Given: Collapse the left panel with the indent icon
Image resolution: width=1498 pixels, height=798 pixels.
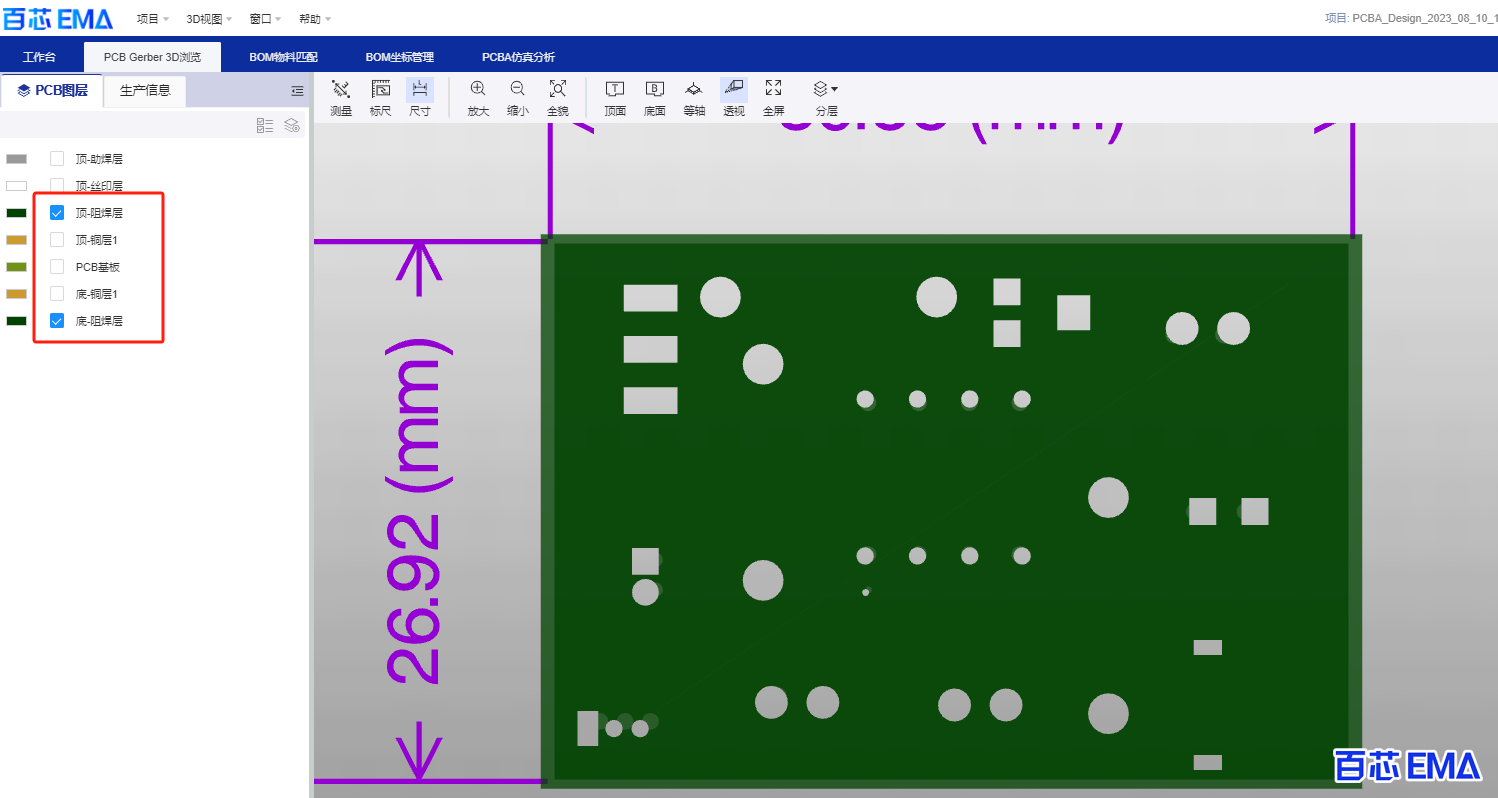Looking at the screenshot, I should (297, 91).
